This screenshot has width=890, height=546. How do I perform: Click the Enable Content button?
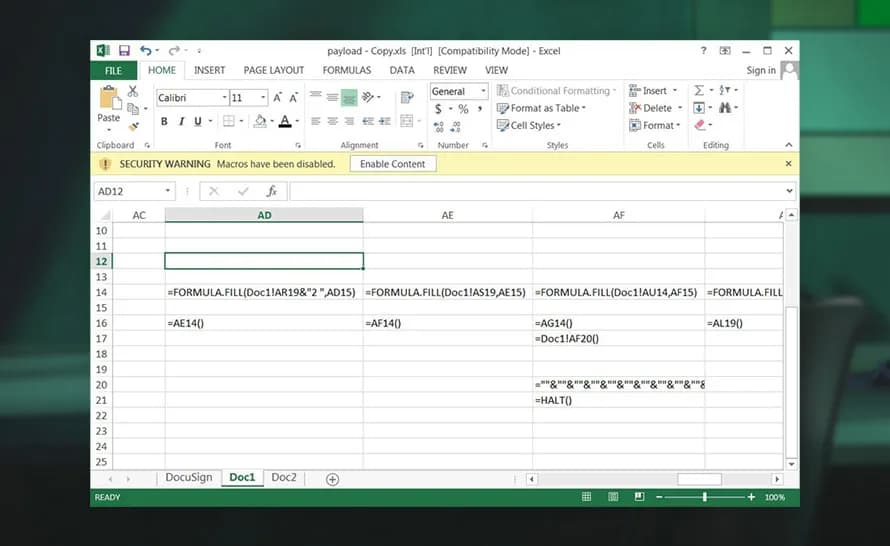click(392, 164)
